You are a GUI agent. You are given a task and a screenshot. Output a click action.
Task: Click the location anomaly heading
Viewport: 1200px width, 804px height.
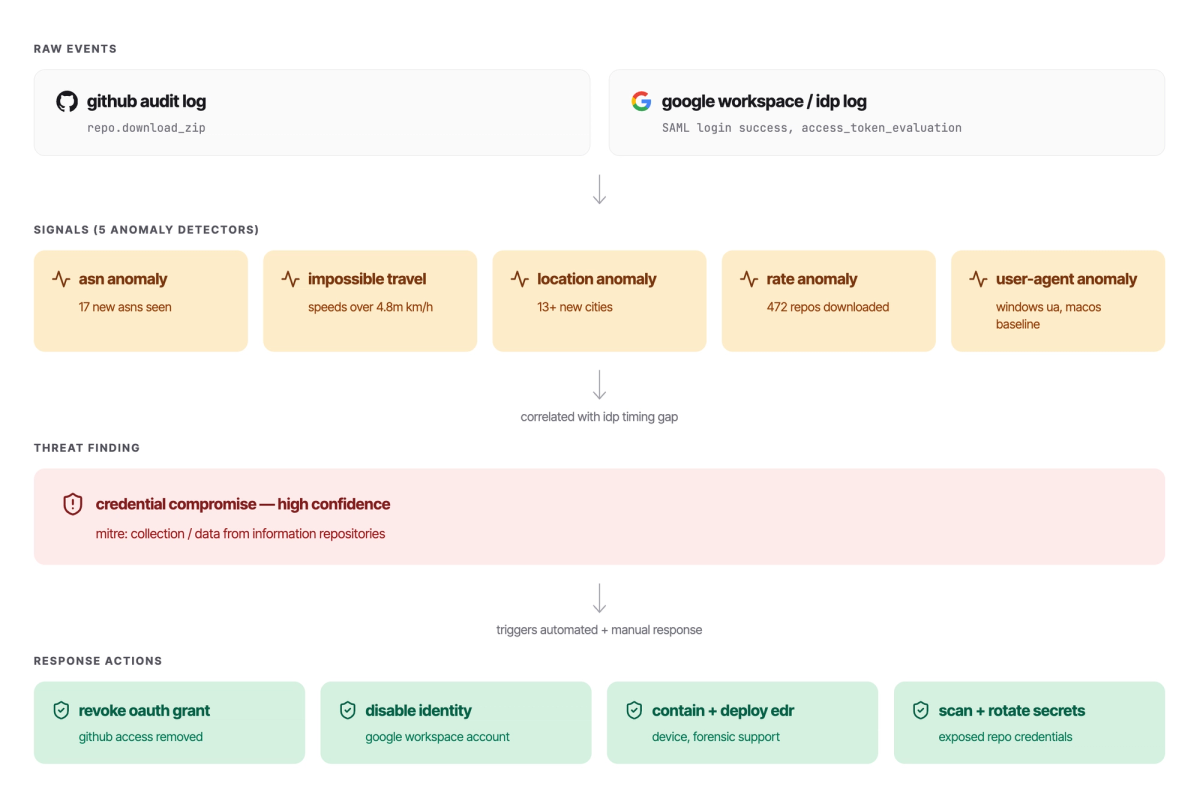(x=597, y=279)
